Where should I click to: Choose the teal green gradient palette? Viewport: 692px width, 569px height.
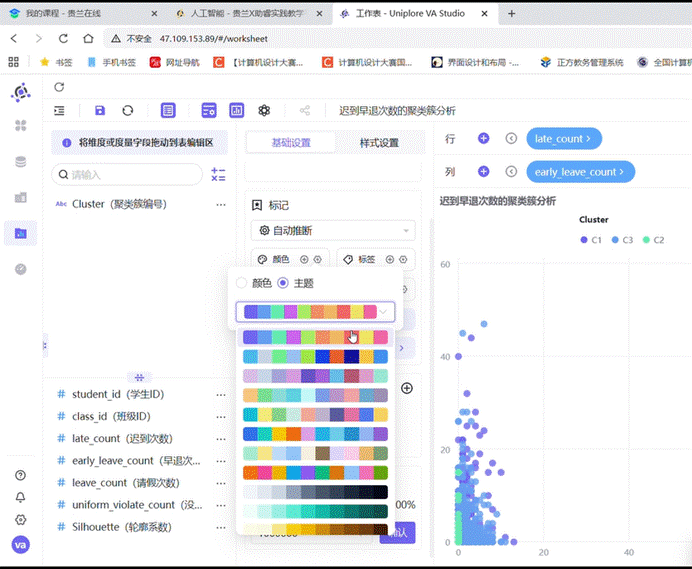click(x=315, y=512)
